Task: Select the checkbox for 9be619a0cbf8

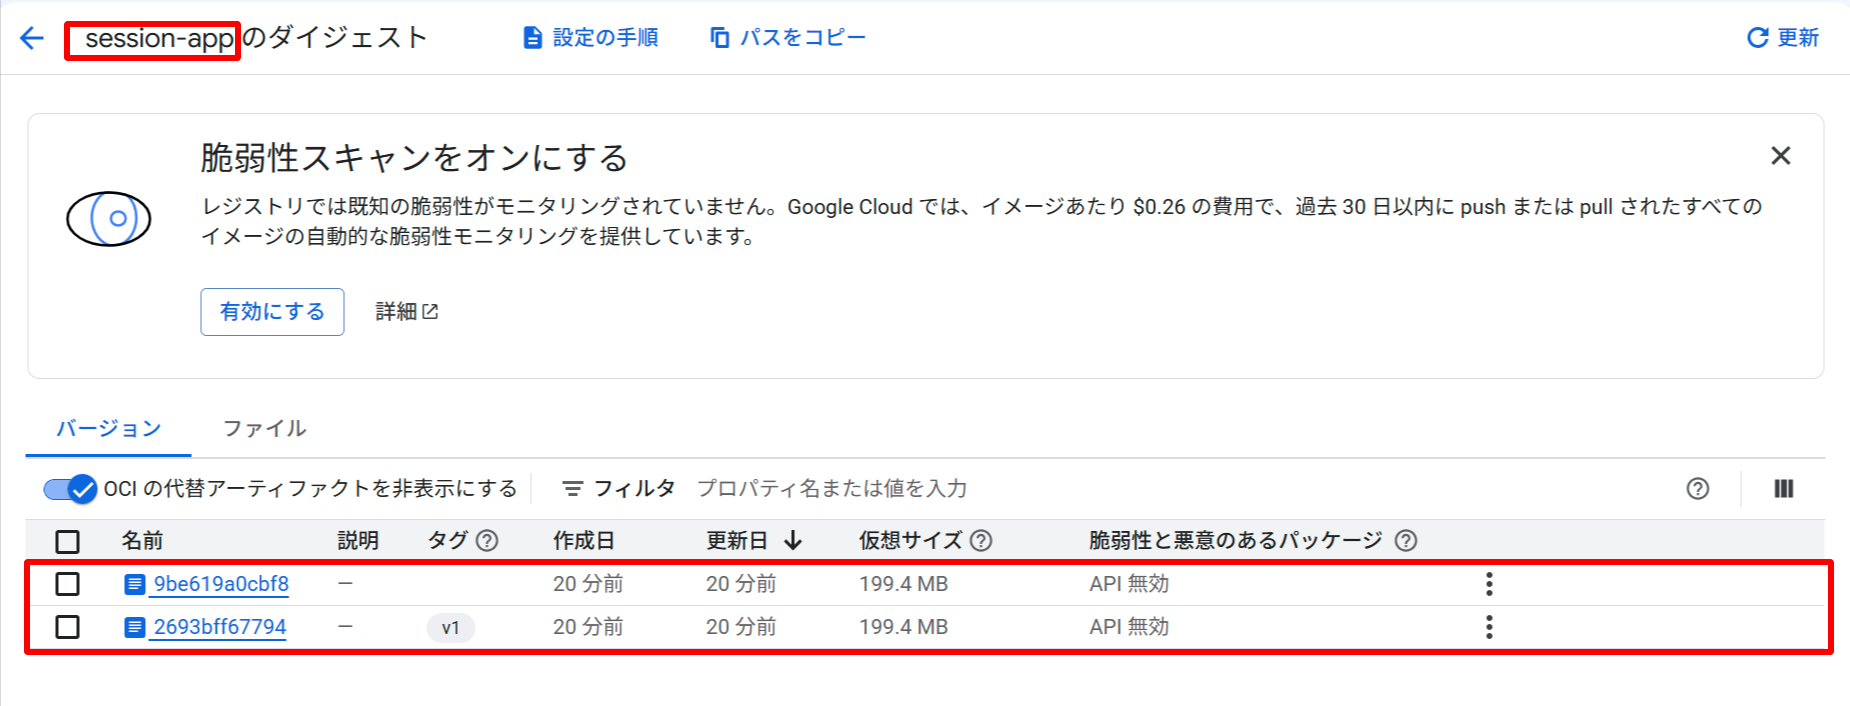Action: [67, 584]
